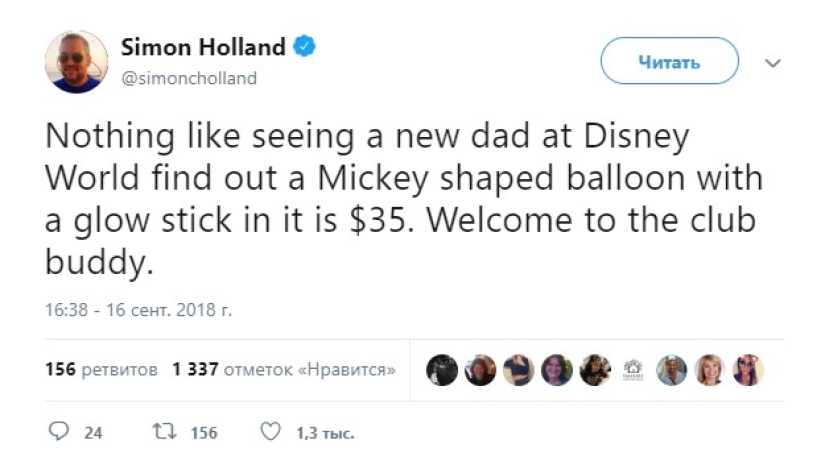Select the man in white cap avatar

(671, 370)
